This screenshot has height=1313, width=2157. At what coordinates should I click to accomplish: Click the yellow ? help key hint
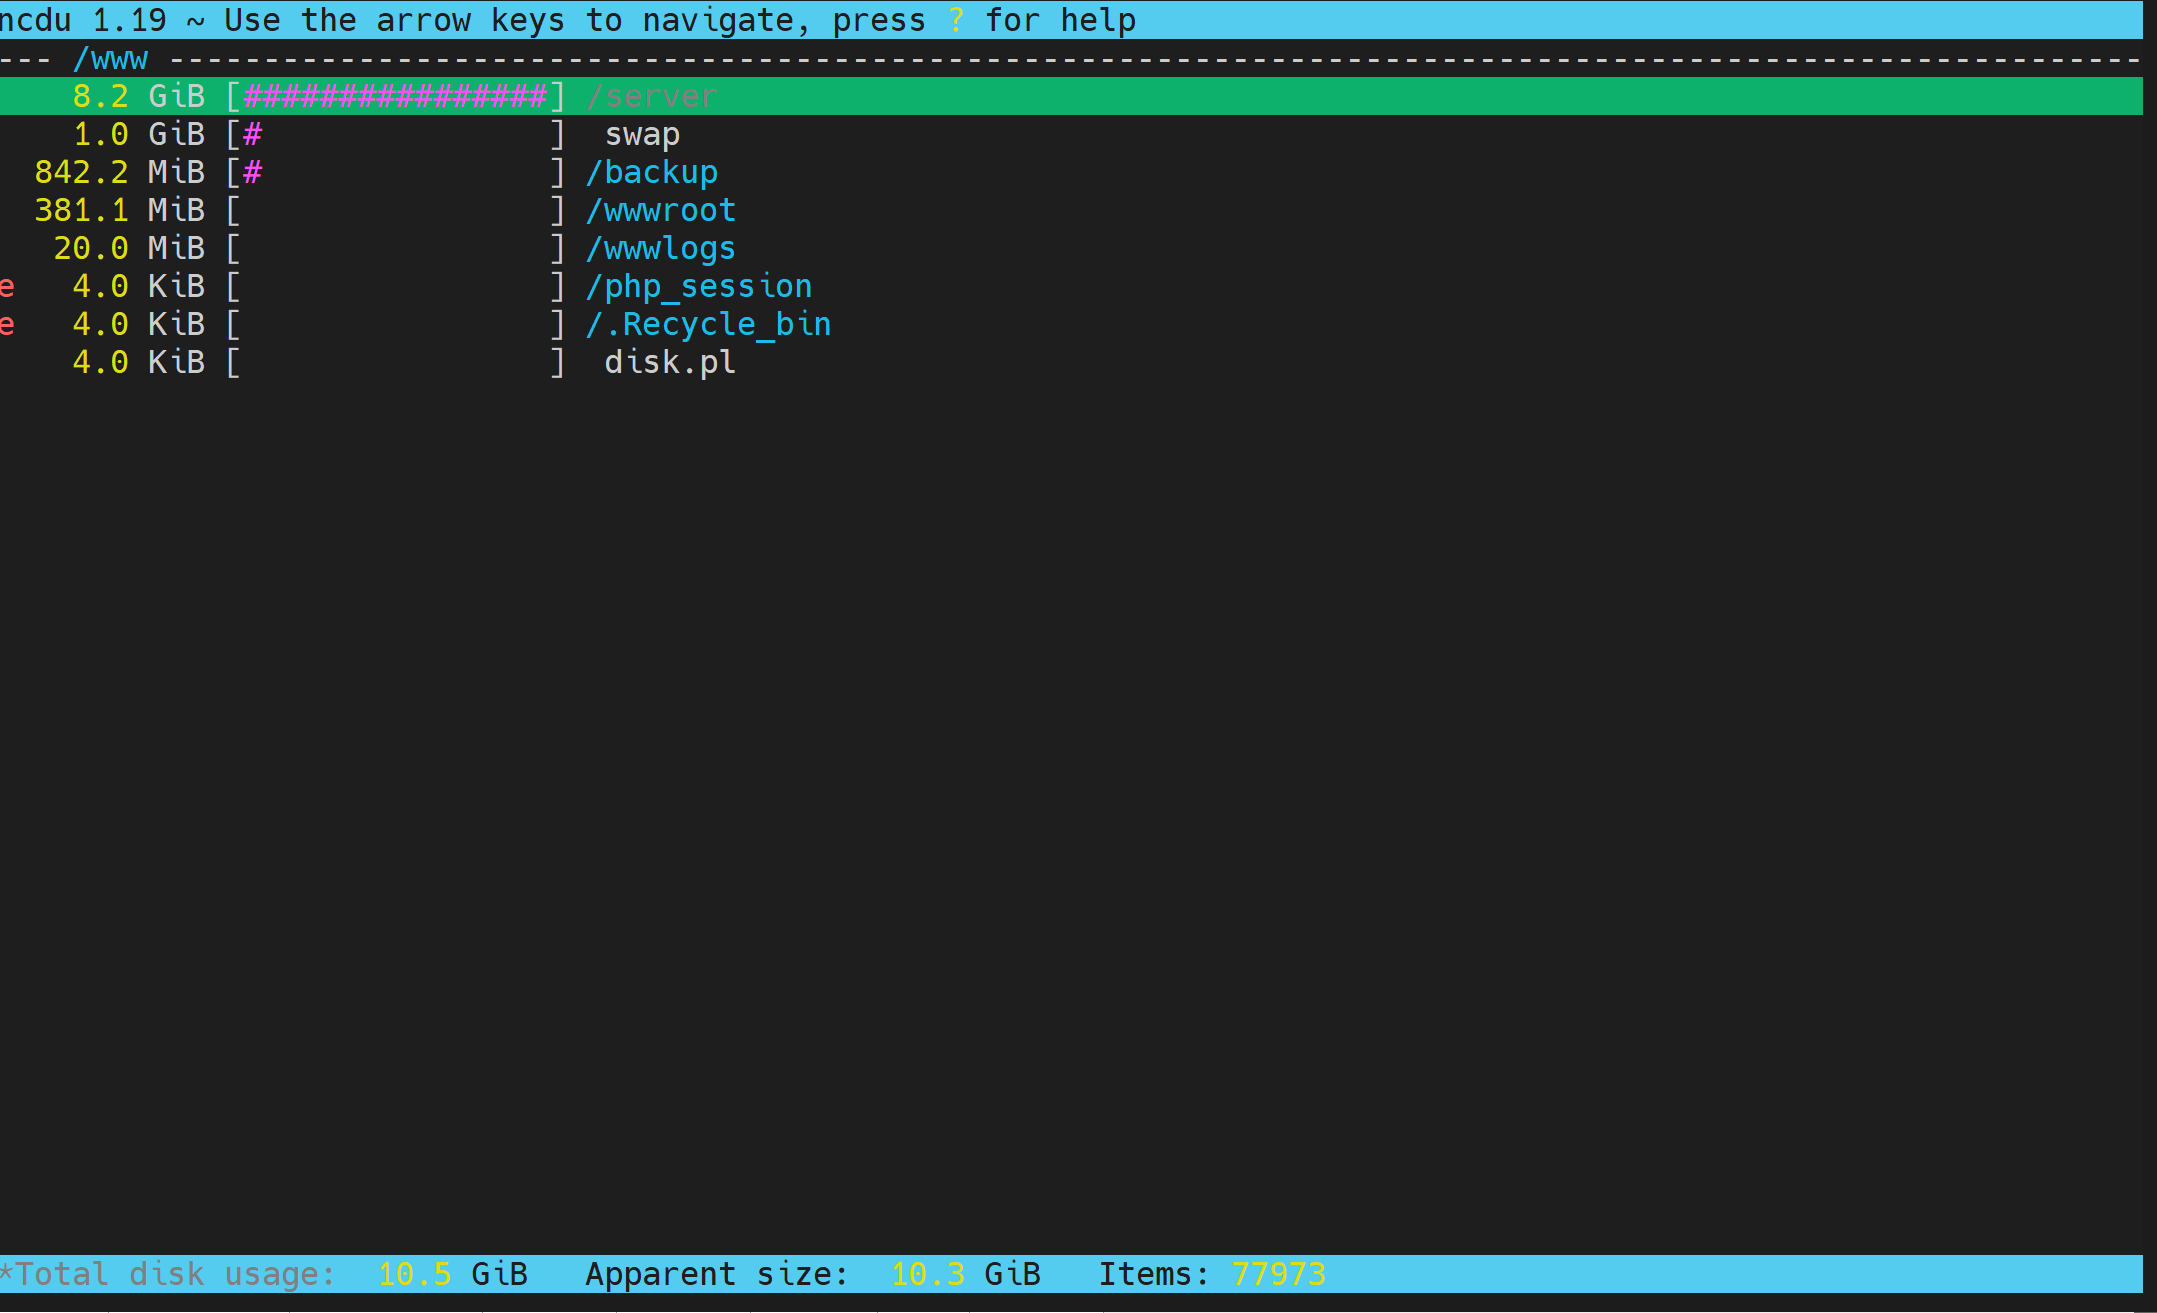[x=956, y=20]
